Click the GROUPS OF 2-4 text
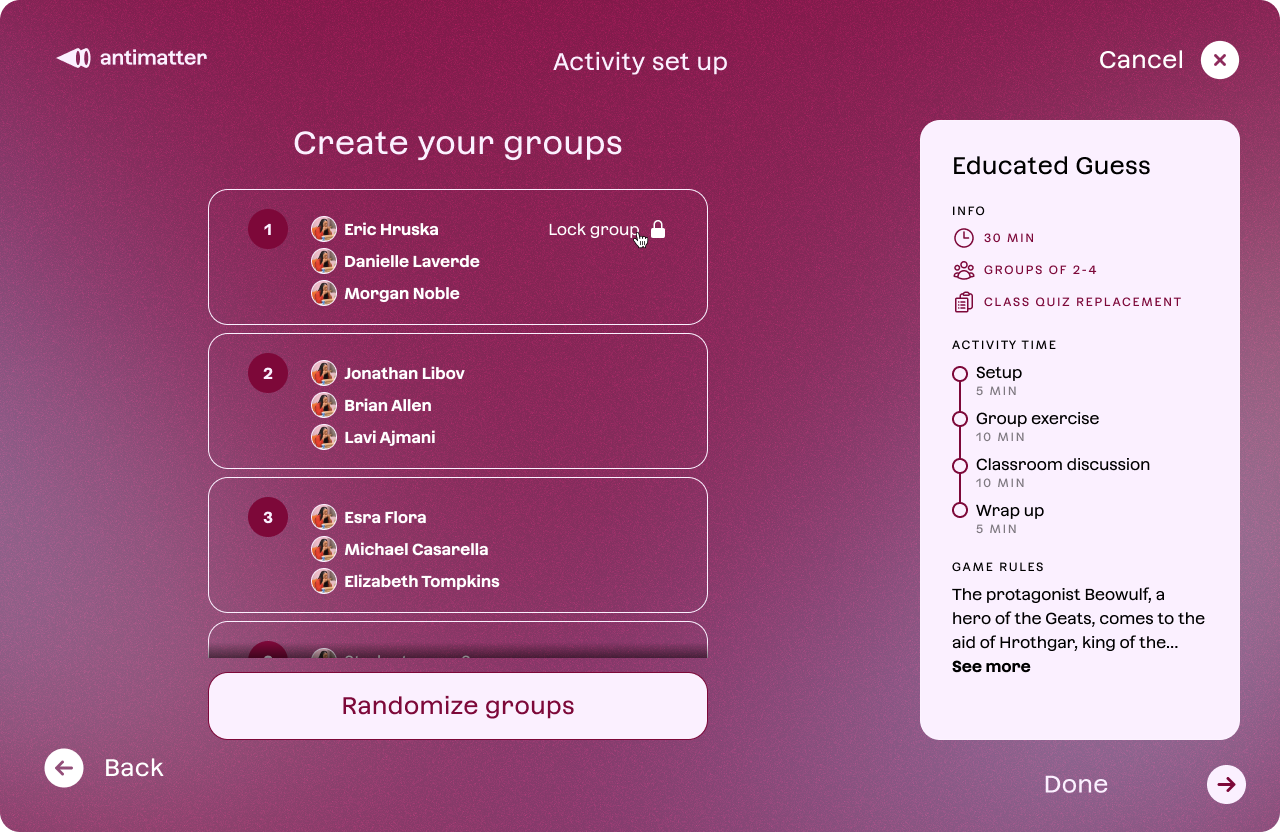This screenshot has width=1286, height=832. [1041, 270]
